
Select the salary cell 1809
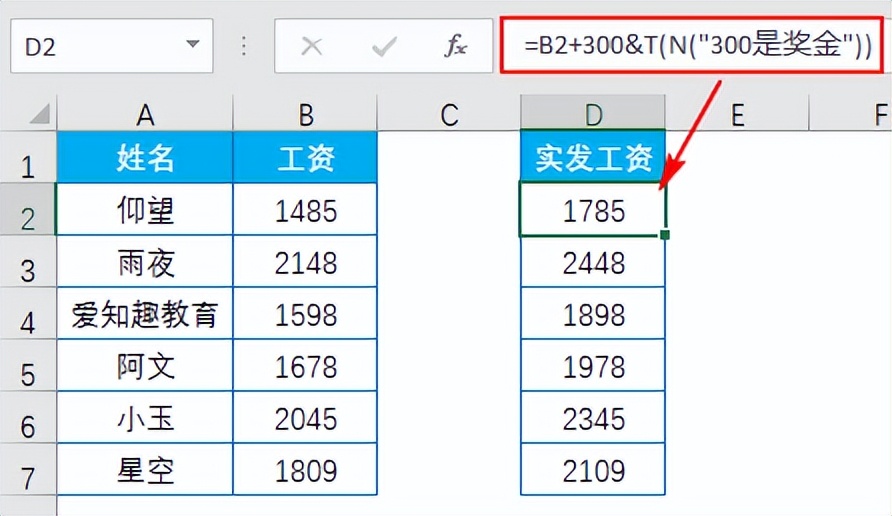point(305,469)
